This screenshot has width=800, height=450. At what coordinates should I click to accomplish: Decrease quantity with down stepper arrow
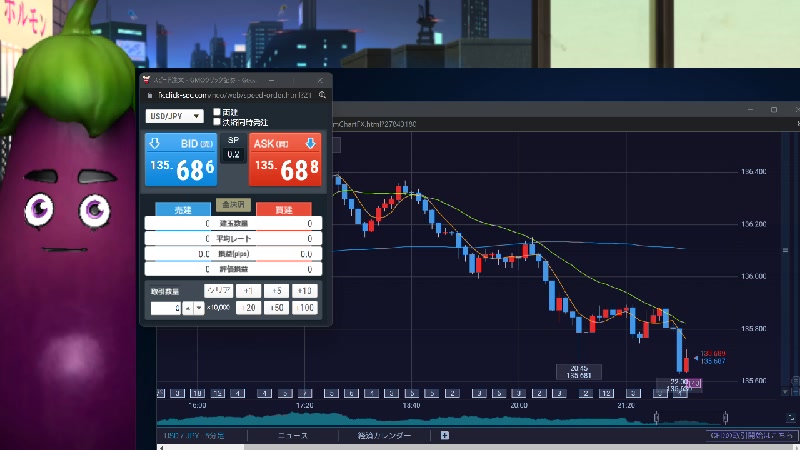(199, 308)
